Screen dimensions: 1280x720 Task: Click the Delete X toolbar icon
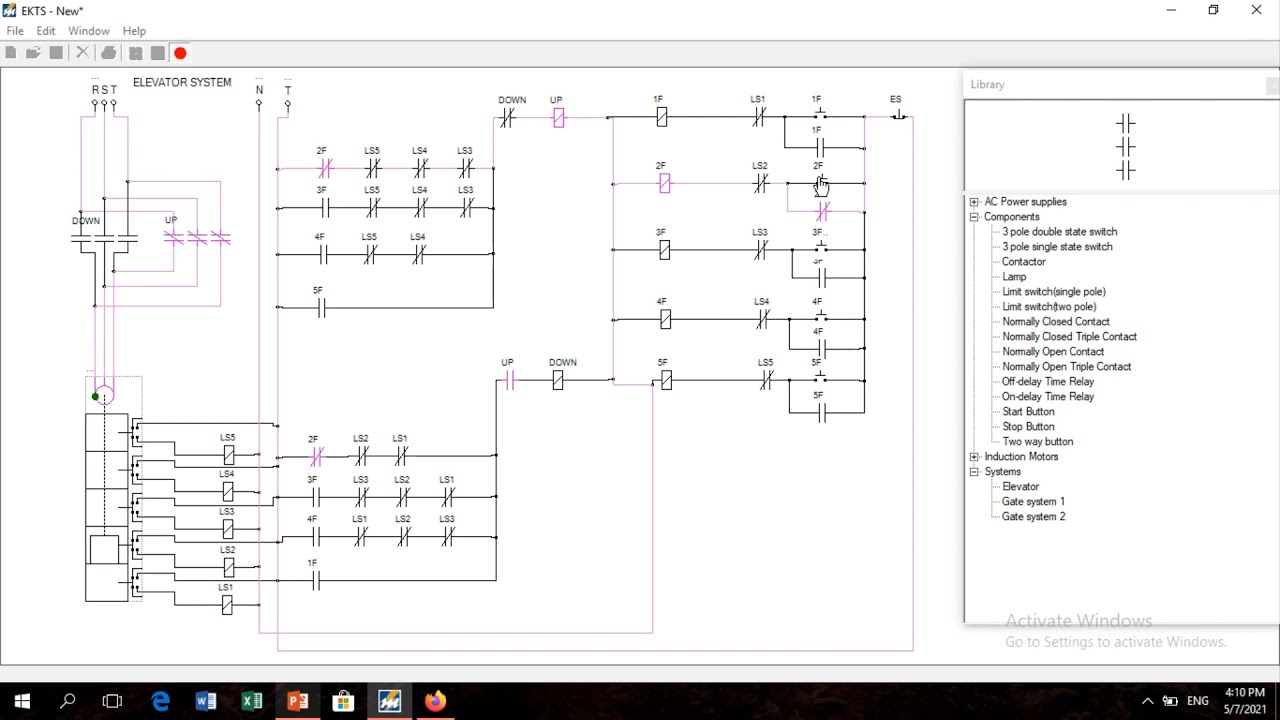83,53
